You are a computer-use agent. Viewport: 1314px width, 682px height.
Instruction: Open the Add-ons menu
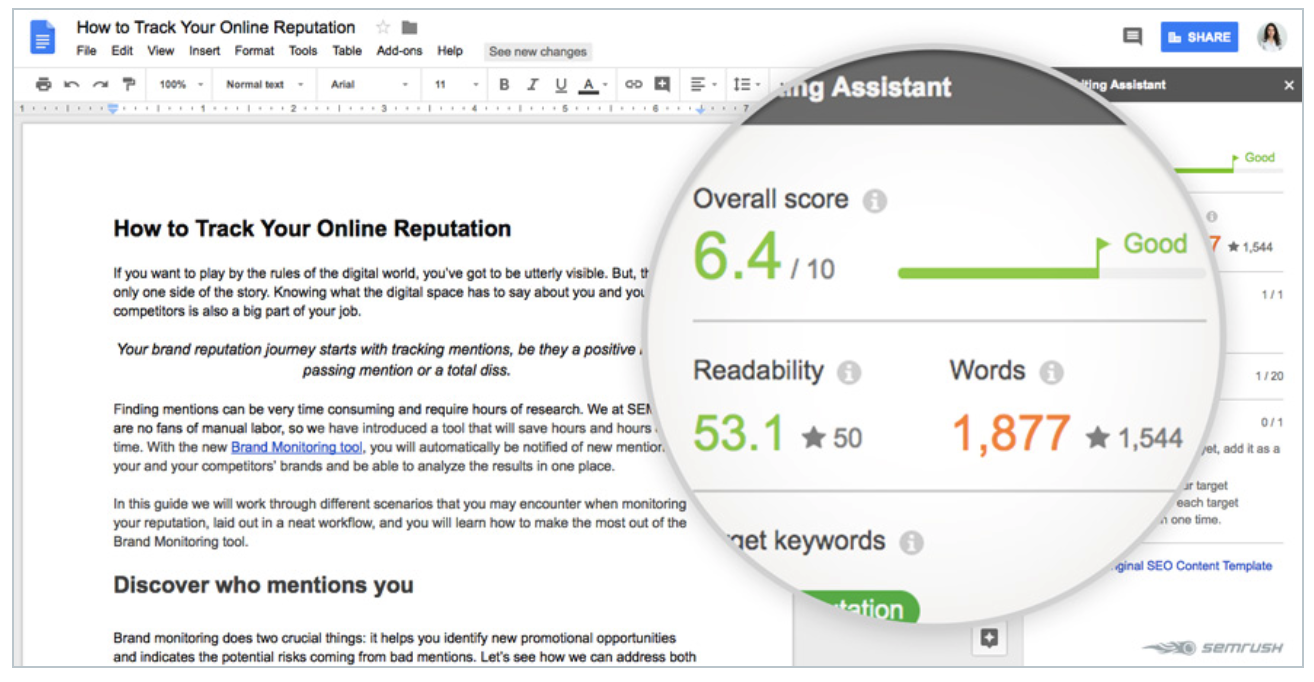[x=399, y=51]
